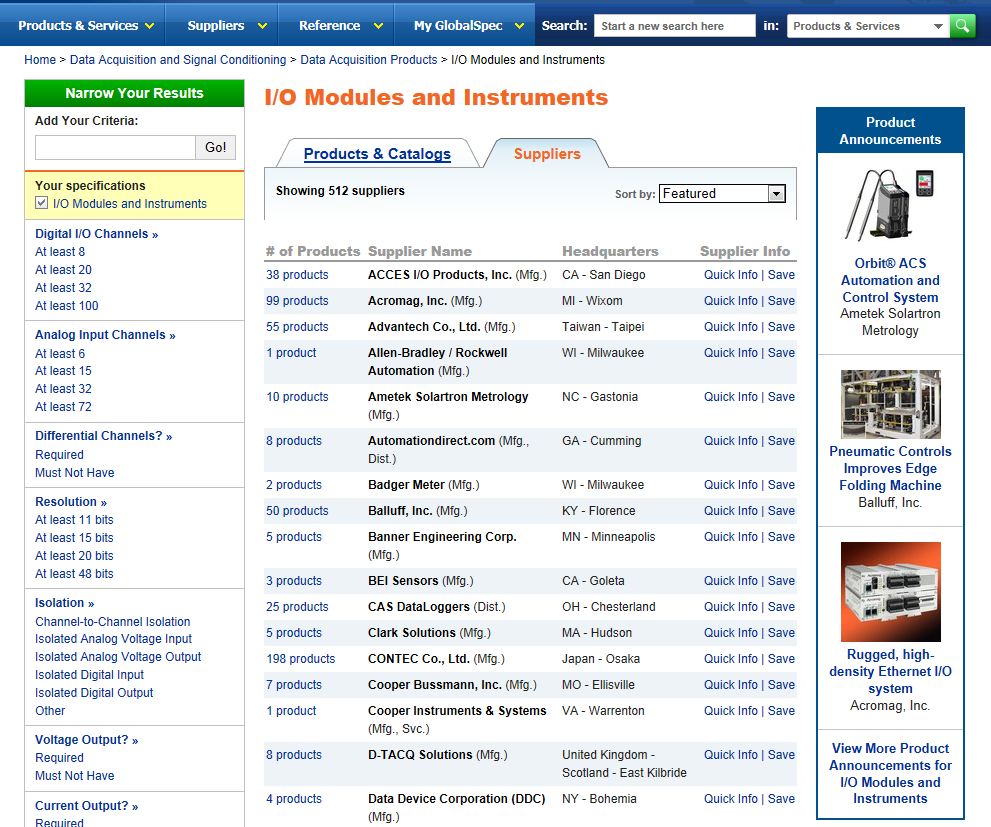Image resolution: width=991 pixels, height=827 pixels.
Task: Click 'MN - Minneapolis' headquarters cell
Action: point(609,536)
